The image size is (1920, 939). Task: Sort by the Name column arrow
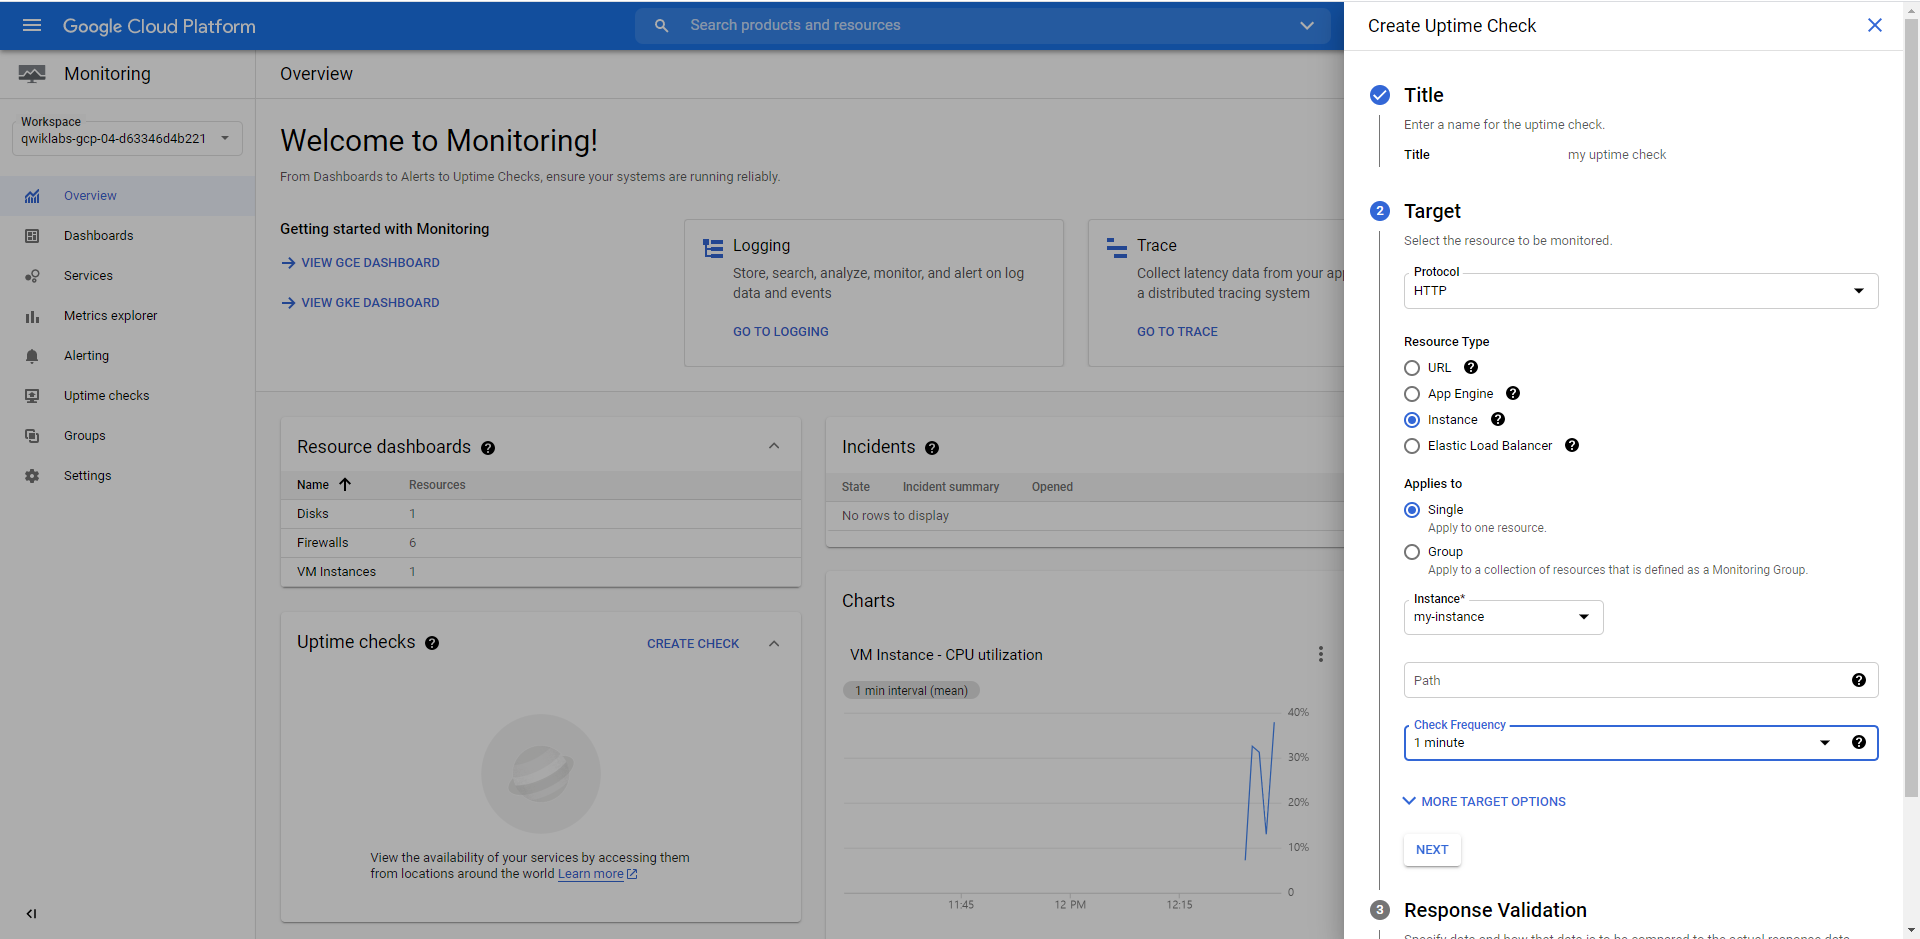345,484
